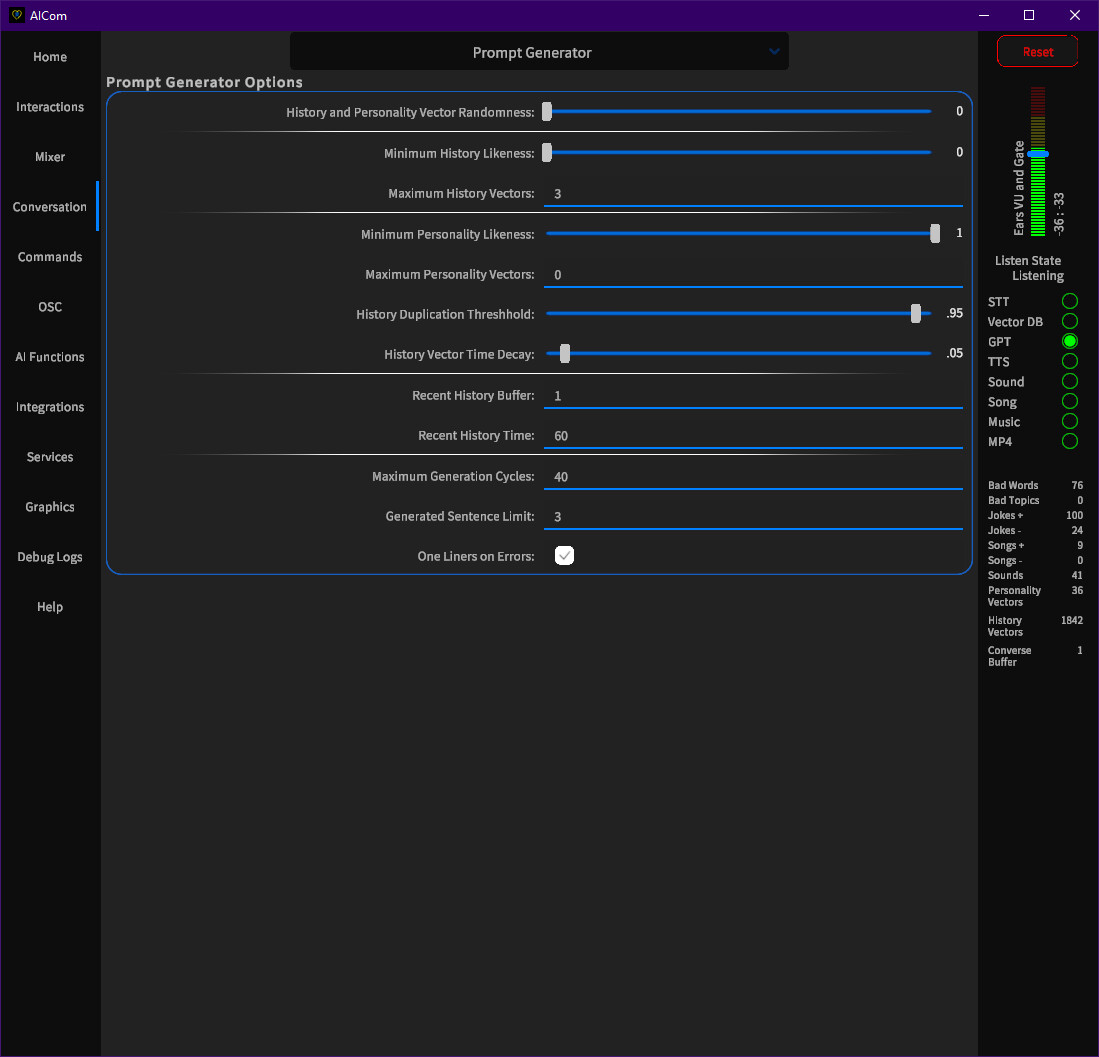Click the STT status indicator light
Screen dimensions: 1099x1057
[x=1070, y=301]
